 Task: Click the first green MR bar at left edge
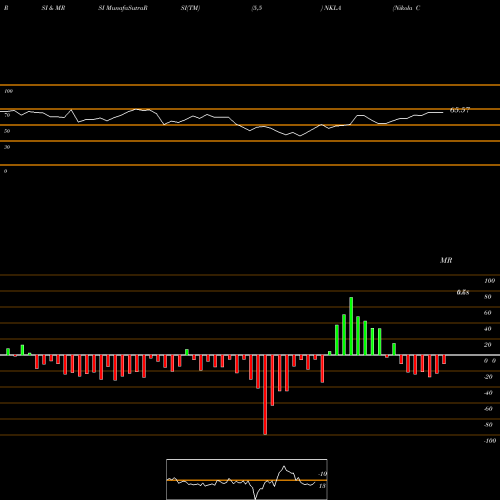point(8,352)
